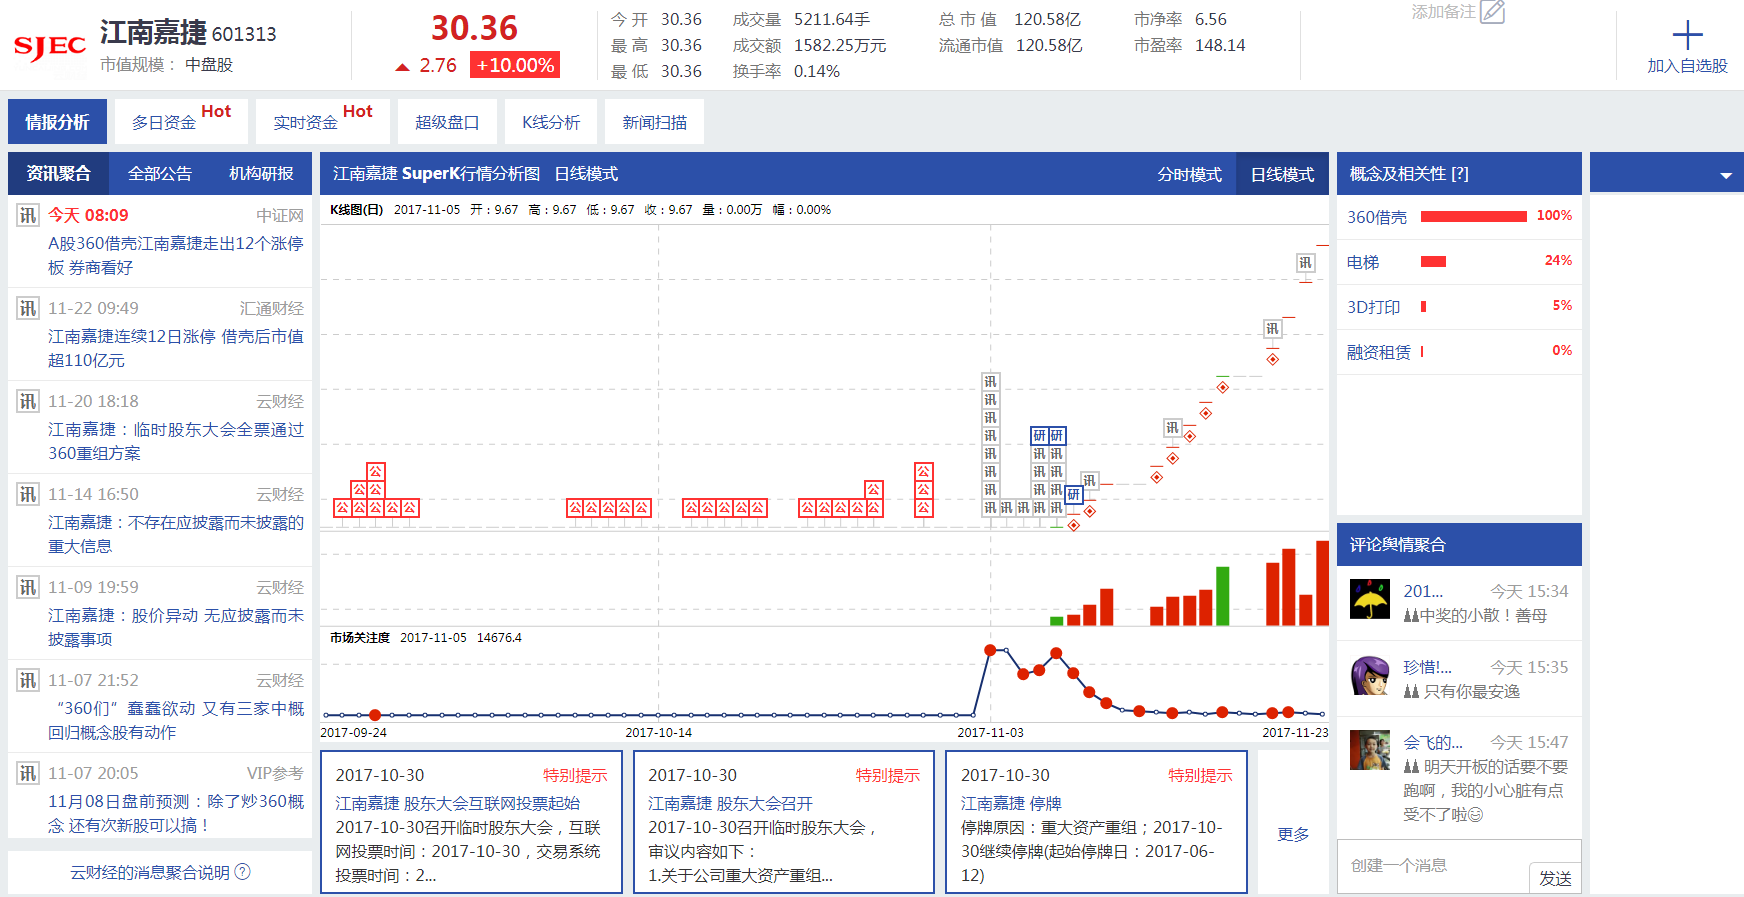This screenshot has height=897, width=1744.
Task: Click news icon beside 今天 08:09 item
Action: (x=28, y=215)
